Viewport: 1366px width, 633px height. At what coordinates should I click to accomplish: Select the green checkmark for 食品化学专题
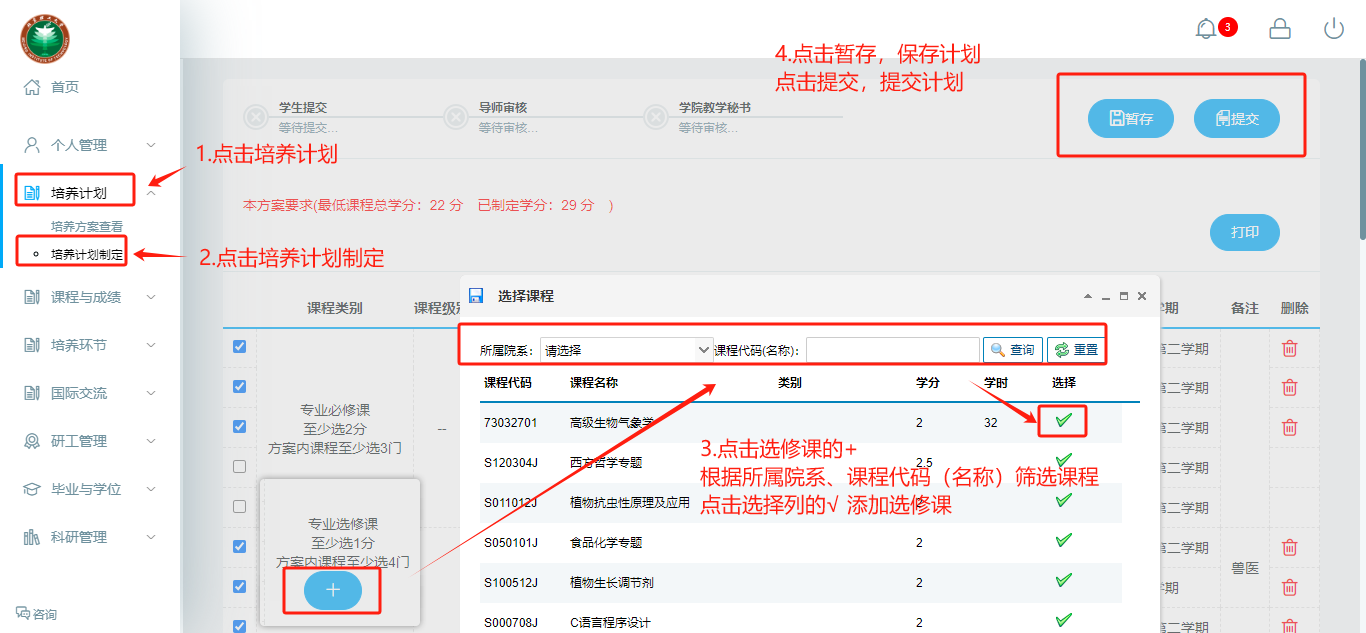(x=1063, y=541)
